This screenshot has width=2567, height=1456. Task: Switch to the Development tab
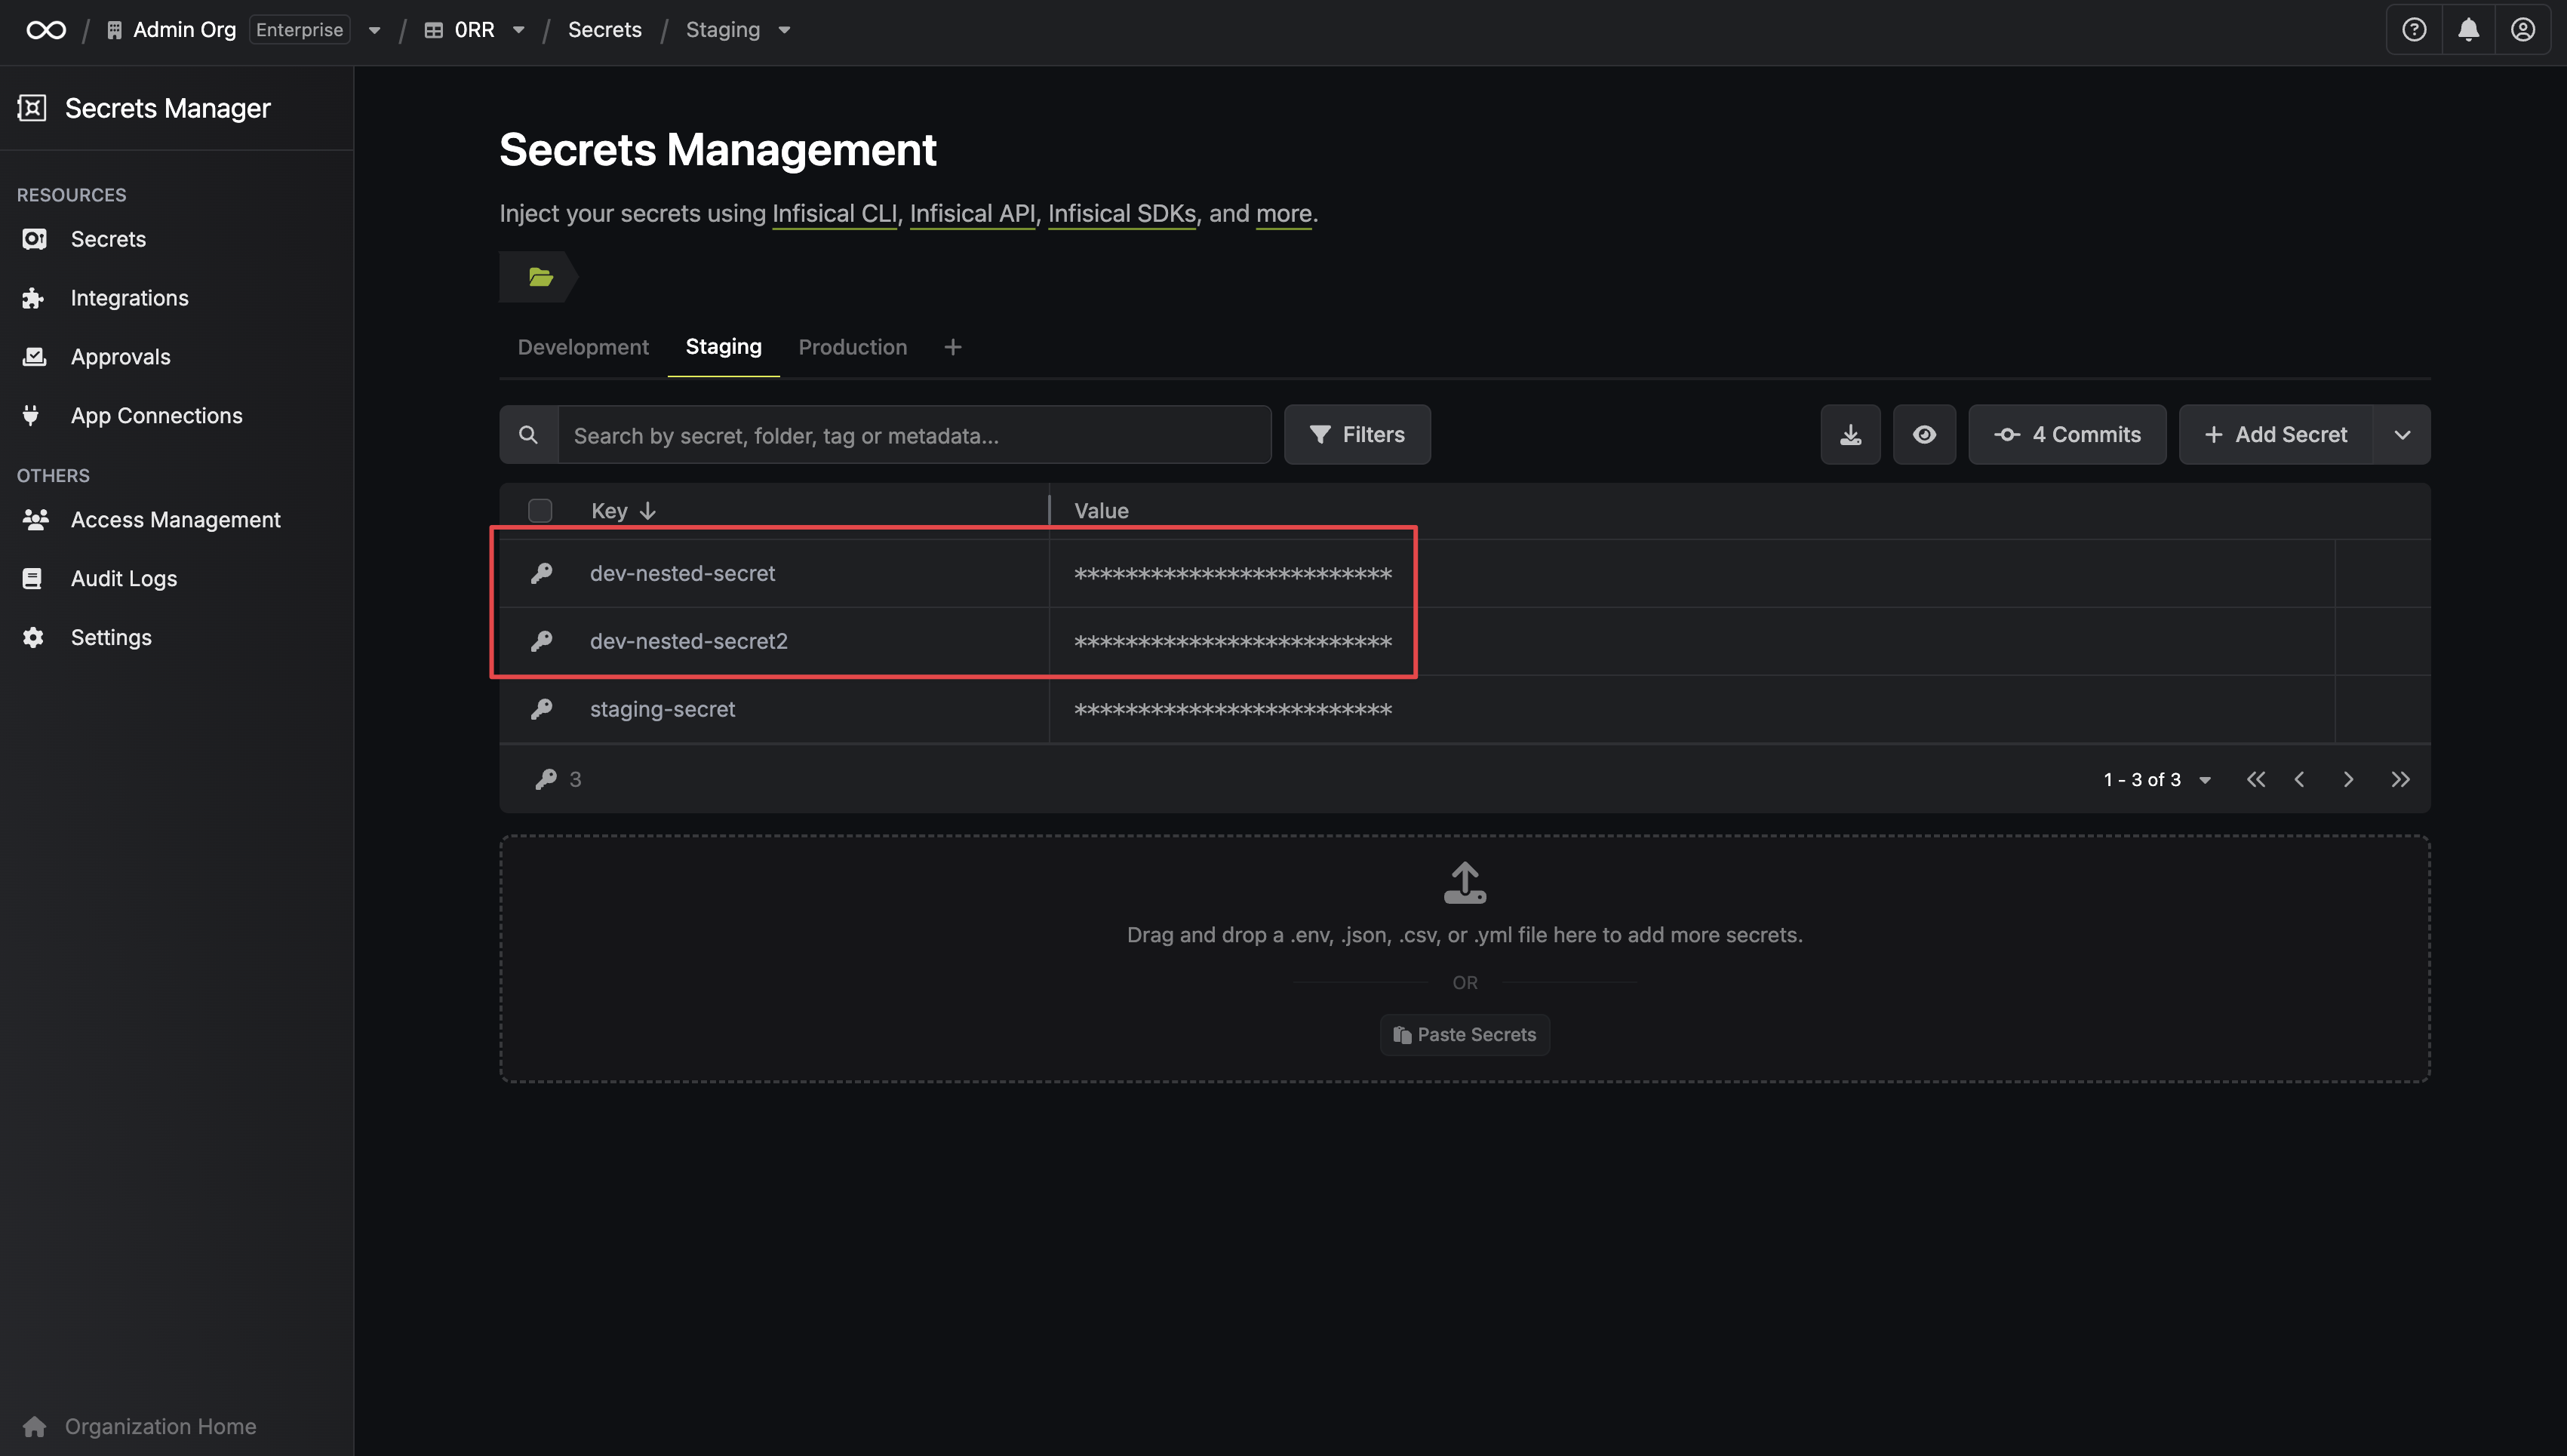(x=583, y=347)
